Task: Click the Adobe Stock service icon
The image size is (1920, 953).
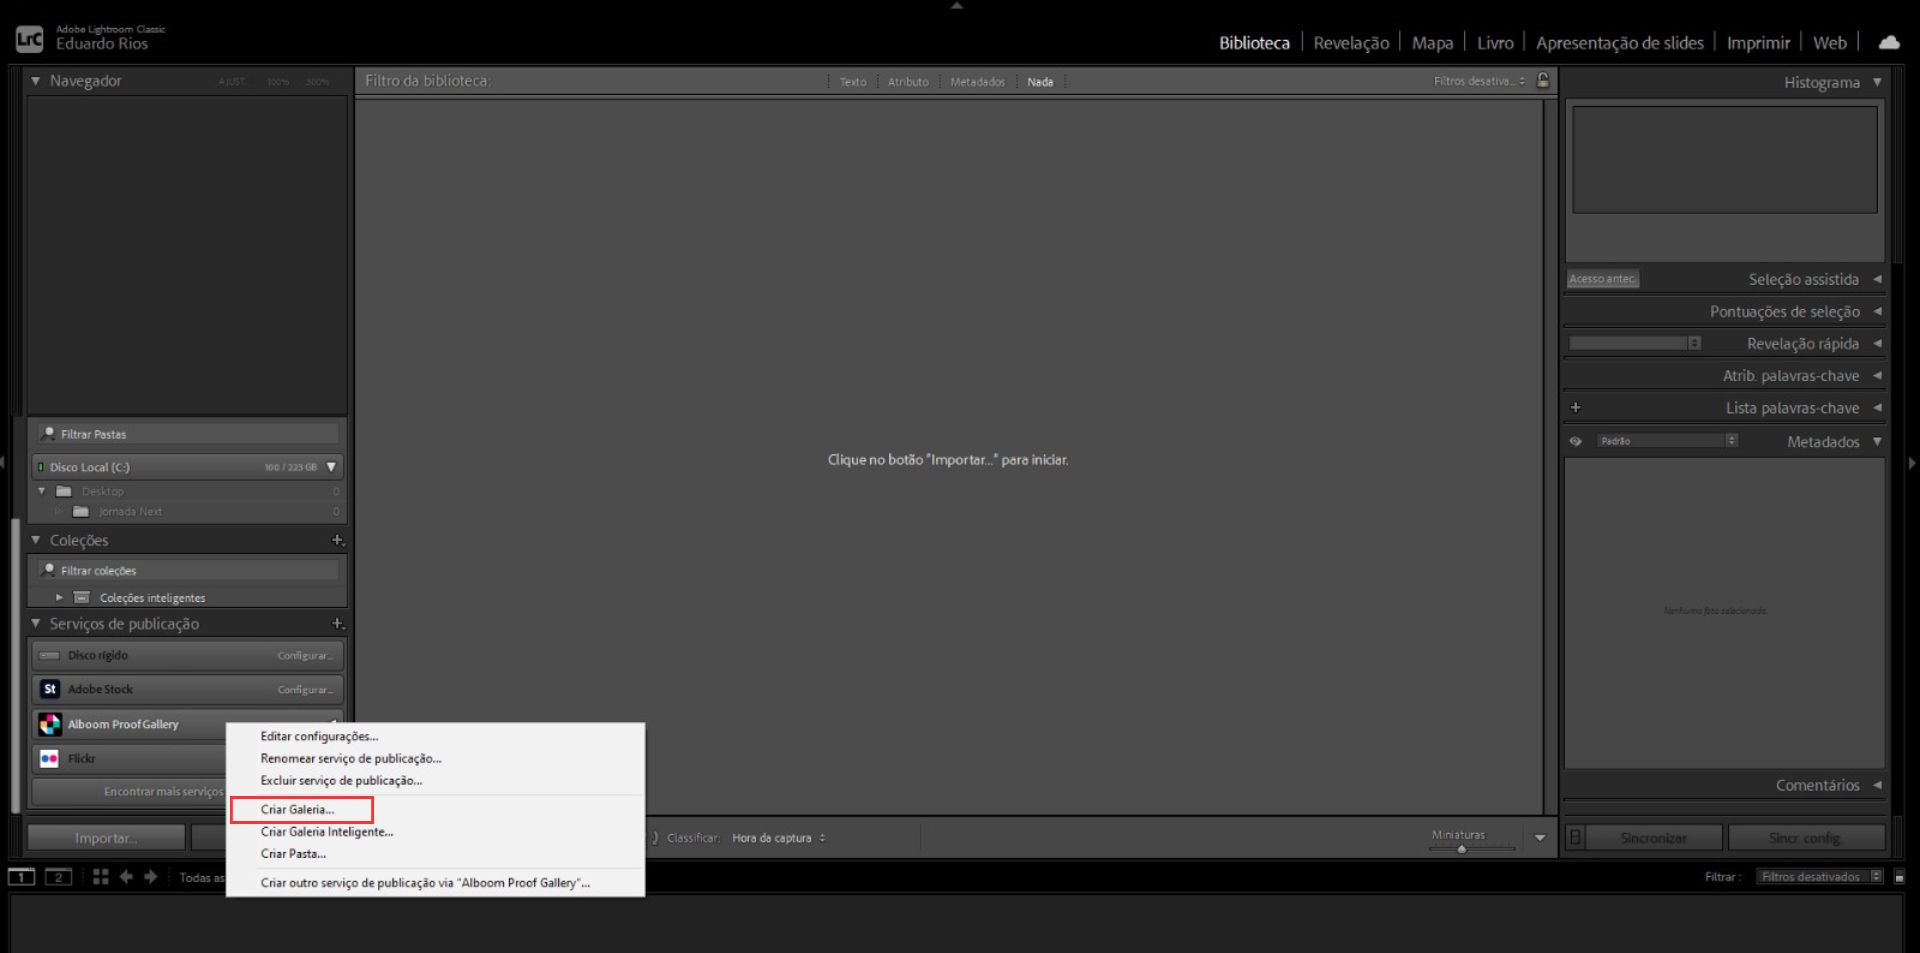Action: click(x=49, y=689)
